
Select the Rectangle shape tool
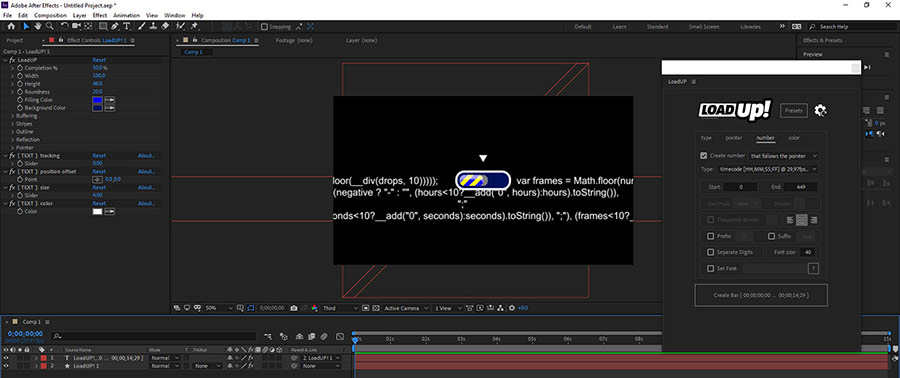(103, 26)
